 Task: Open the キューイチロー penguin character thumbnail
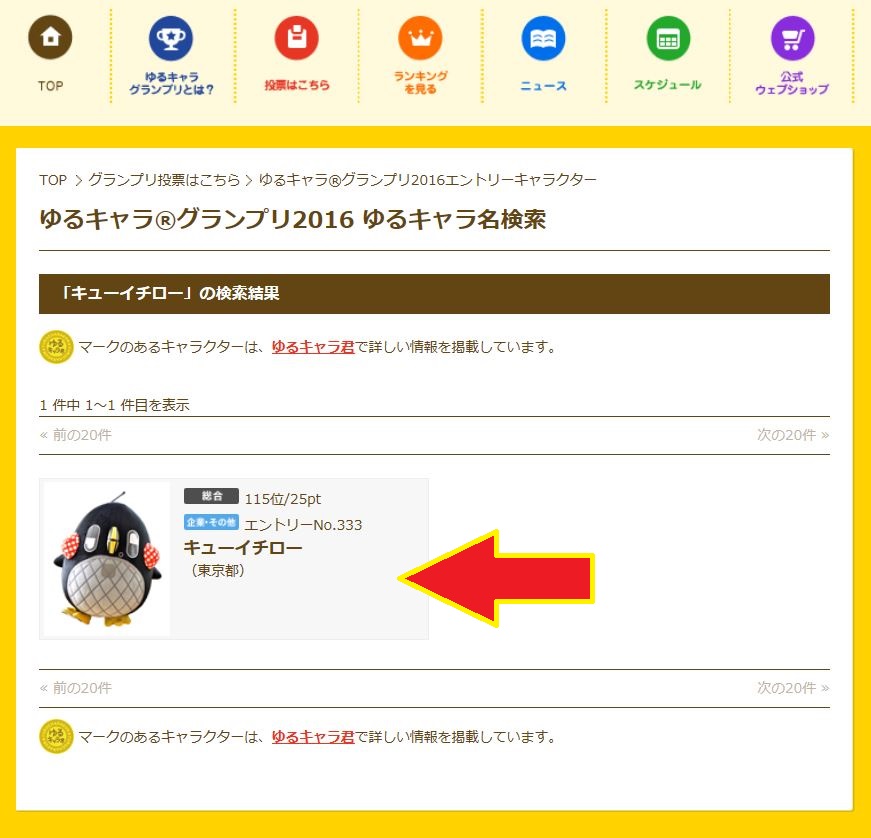(x=107, y=559)
